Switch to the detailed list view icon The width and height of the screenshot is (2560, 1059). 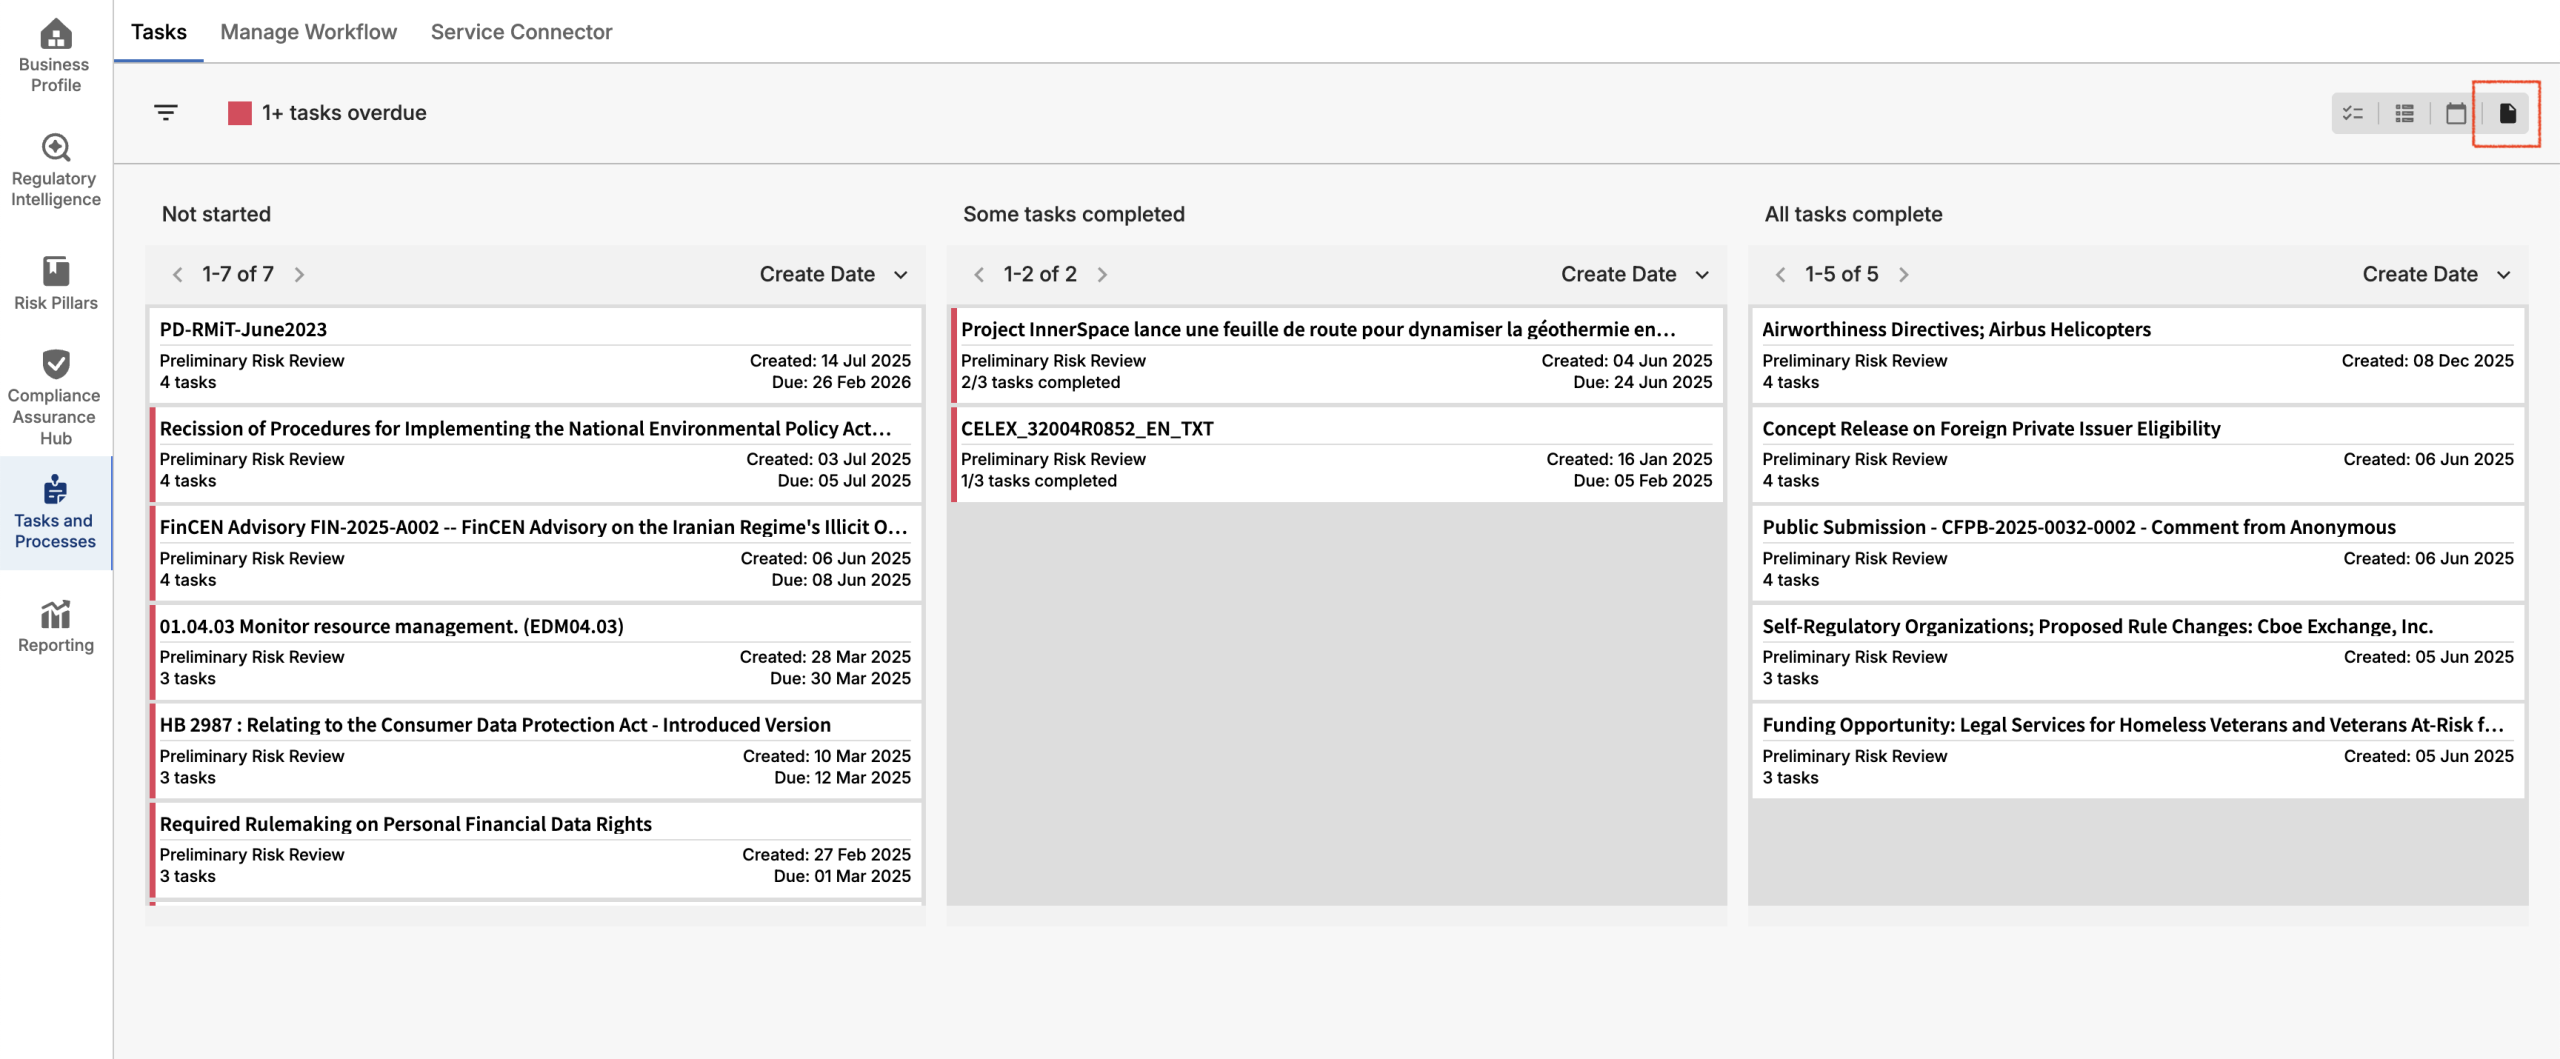point(2405,114)
